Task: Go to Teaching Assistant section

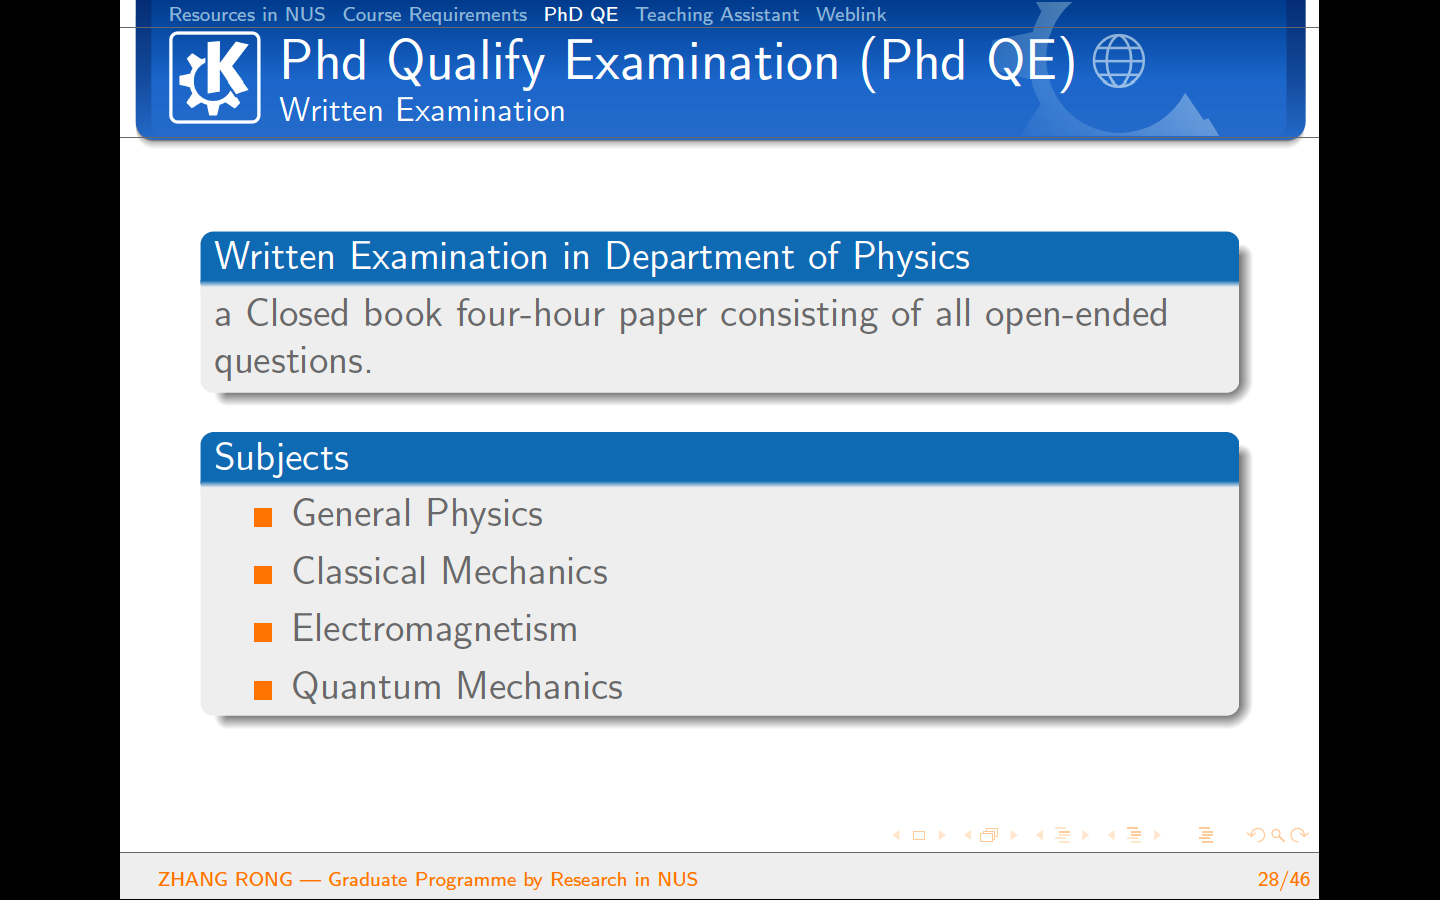Action: click(x=717, y=14)
